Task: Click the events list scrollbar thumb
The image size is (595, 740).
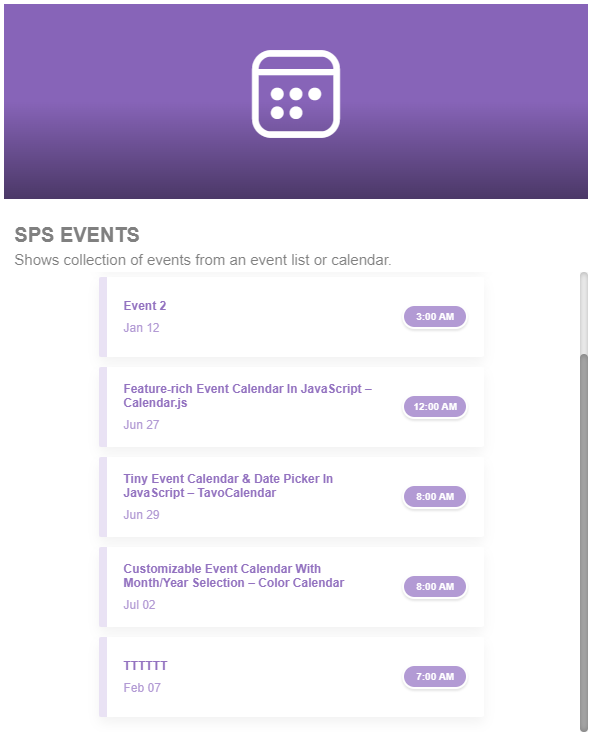Action: pos(584,543)
